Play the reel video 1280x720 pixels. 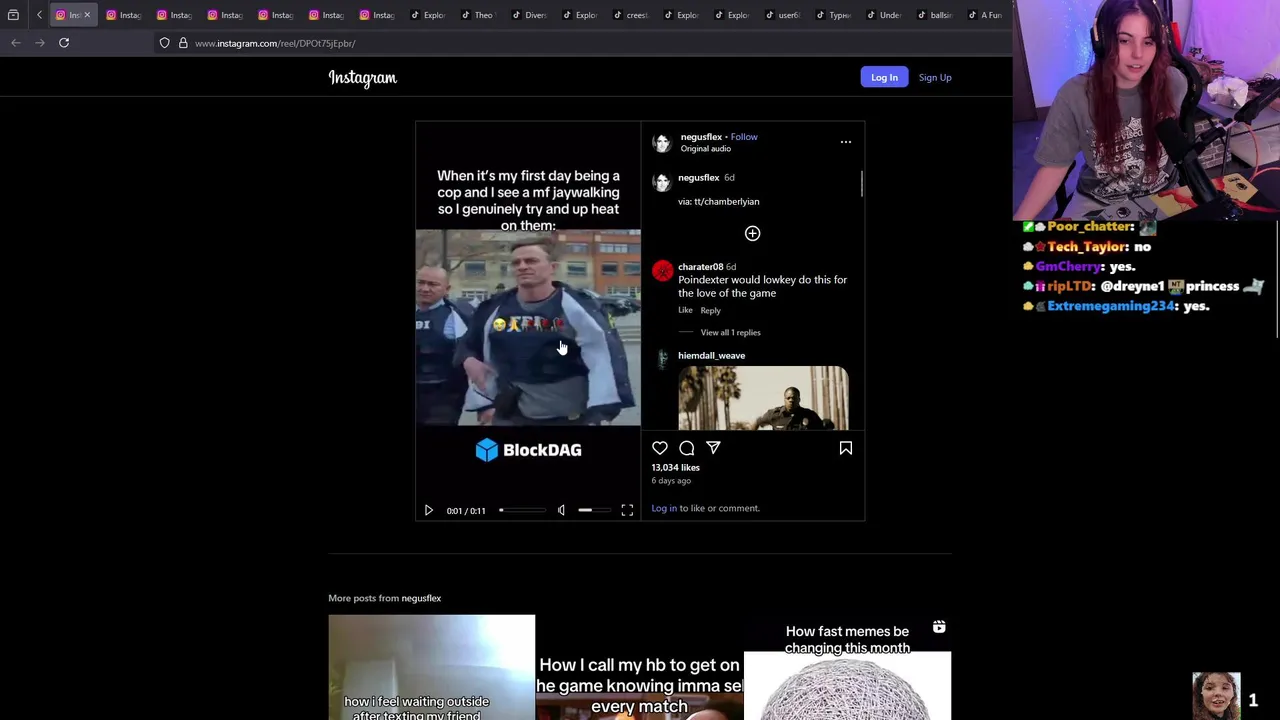pyautogui.click(x=429, y=510)
